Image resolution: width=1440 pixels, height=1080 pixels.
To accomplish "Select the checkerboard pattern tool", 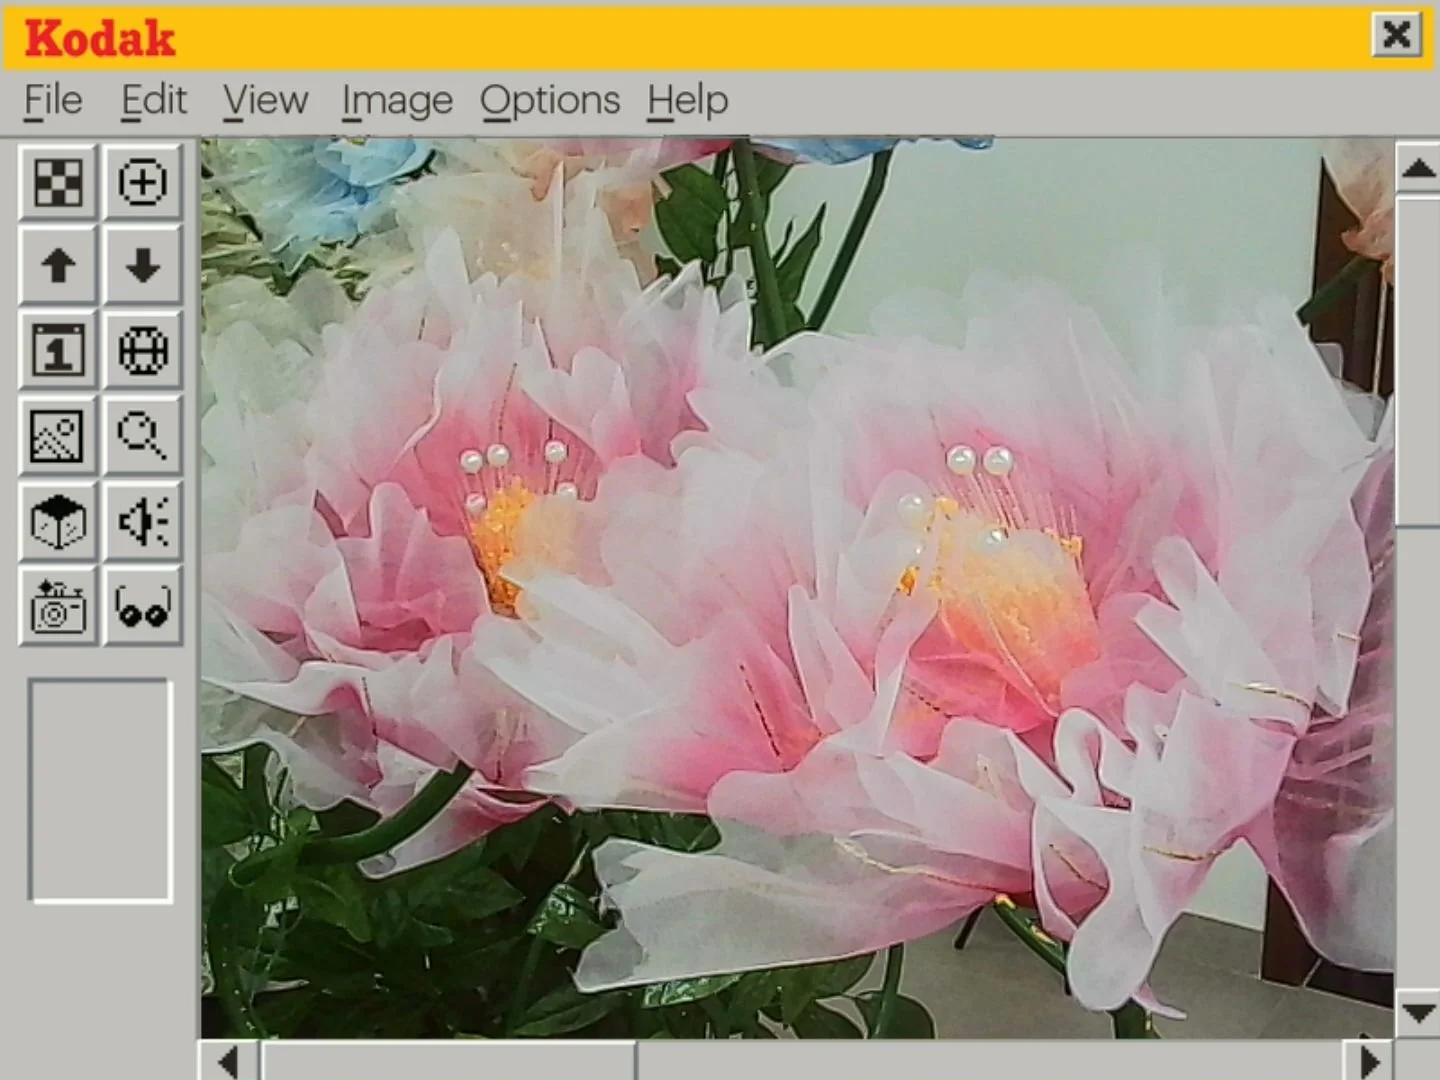I will pyautogui.click(x=58, y=182).
